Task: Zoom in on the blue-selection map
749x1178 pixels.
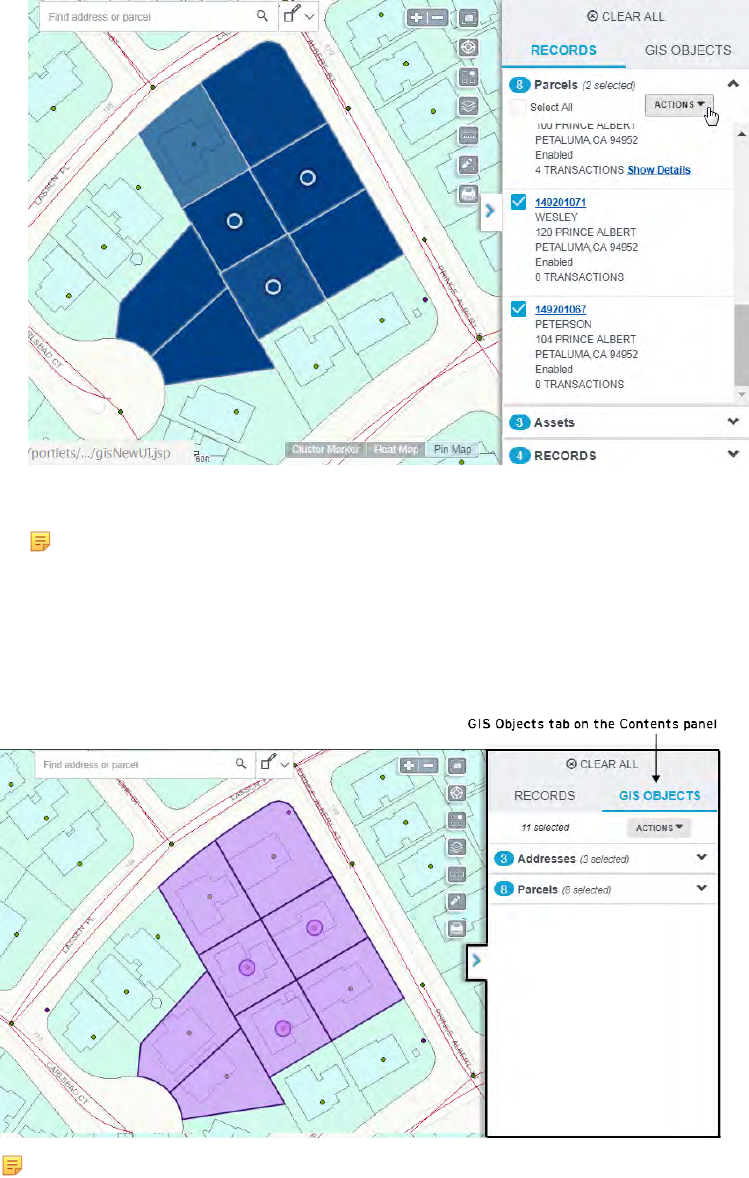Action: pyautogui.click(x=417, y=17)
